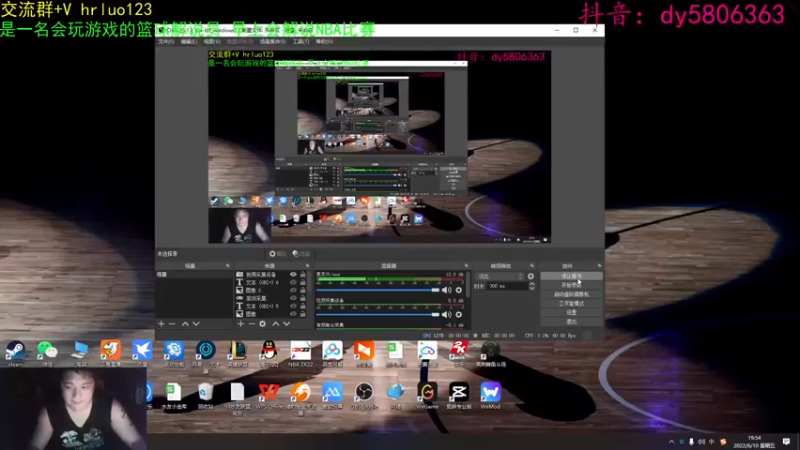Screen dimensions: 800x450
Task: Toggle visibility of 图像 2 source
Action: point(293,290)
